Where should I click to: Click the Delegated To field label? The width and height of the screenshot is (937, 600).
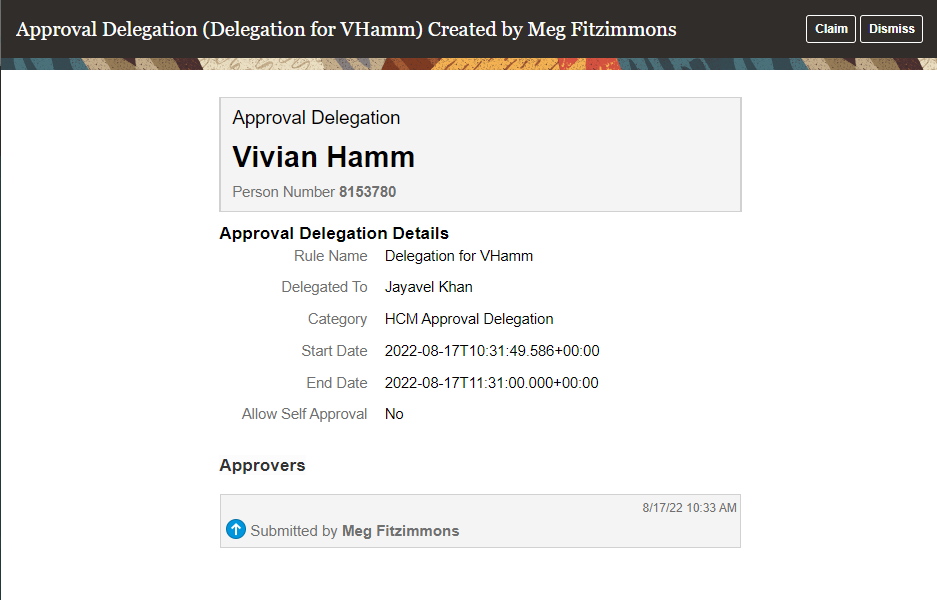point(324,287)
